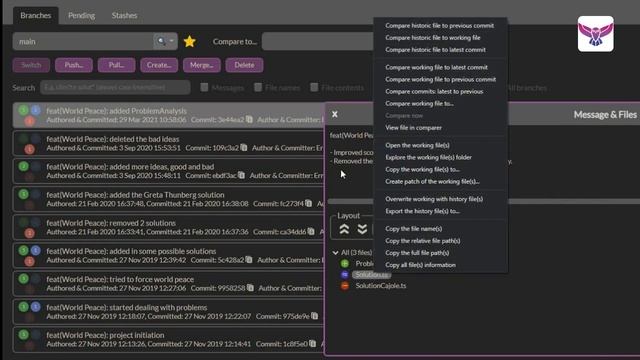Open the Stashes tab
The width and height of the screenshot is (640, 360).
point(124,16)
